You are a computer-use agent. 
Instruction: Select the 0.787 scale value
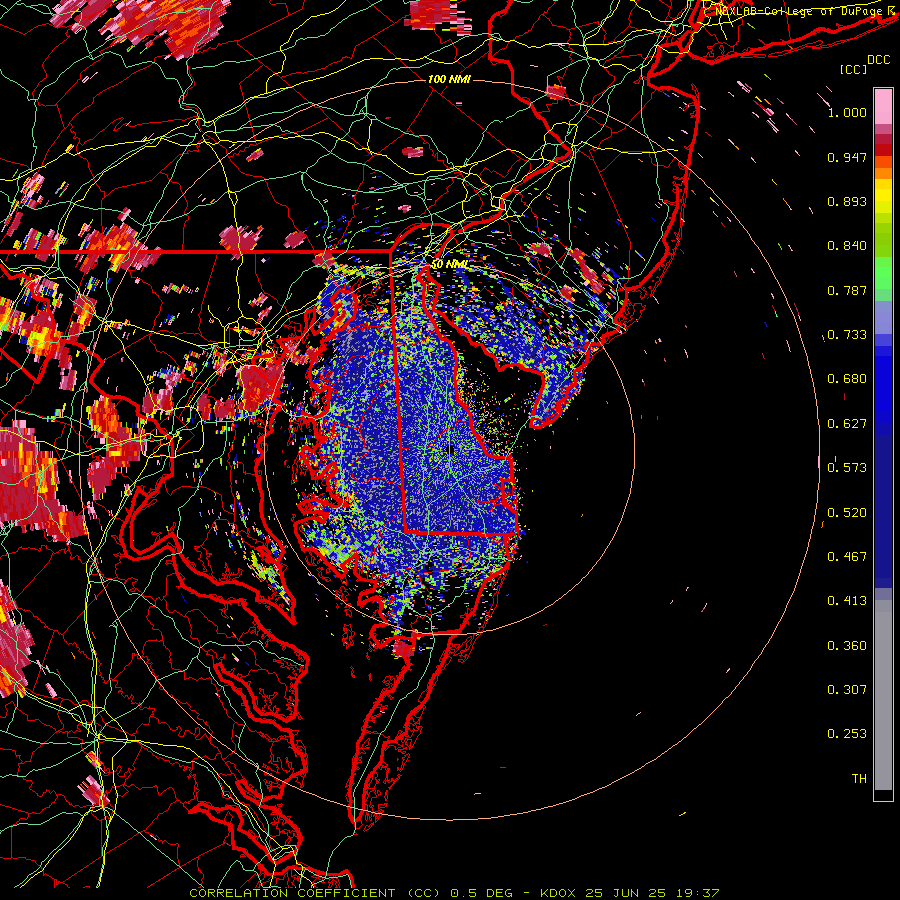coord(847,290)
